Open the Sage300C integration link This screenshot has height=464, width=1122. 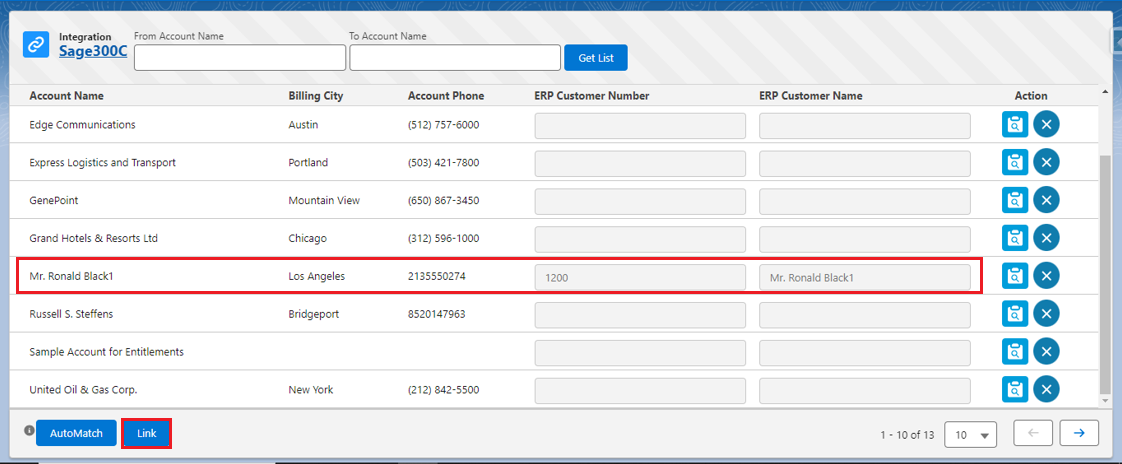pyautogui.click(x=93, y=51)
